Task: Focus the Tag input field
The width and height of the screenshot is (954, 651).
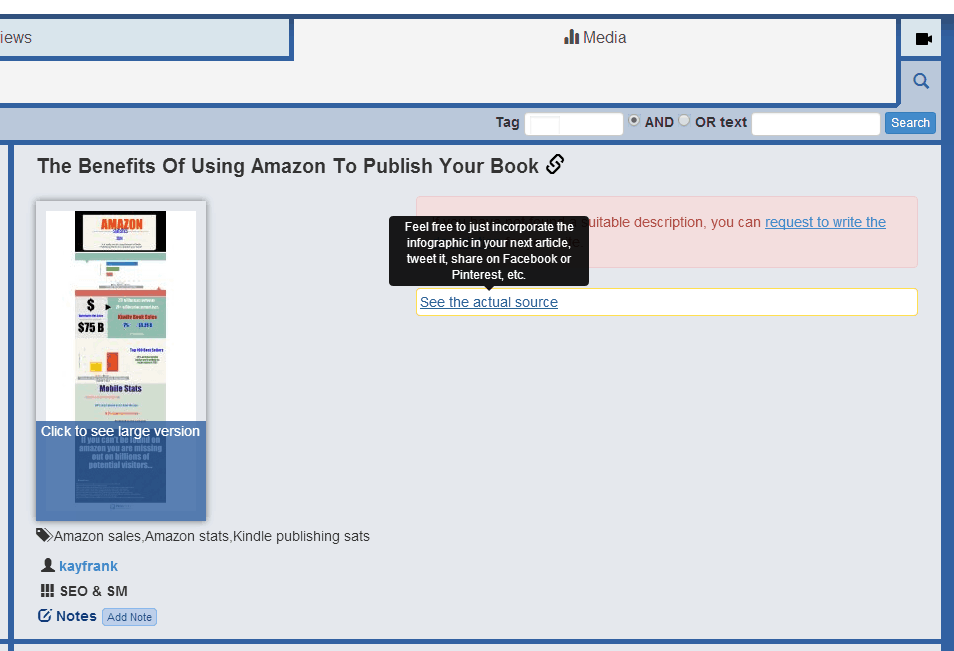Action: point(573,123)
